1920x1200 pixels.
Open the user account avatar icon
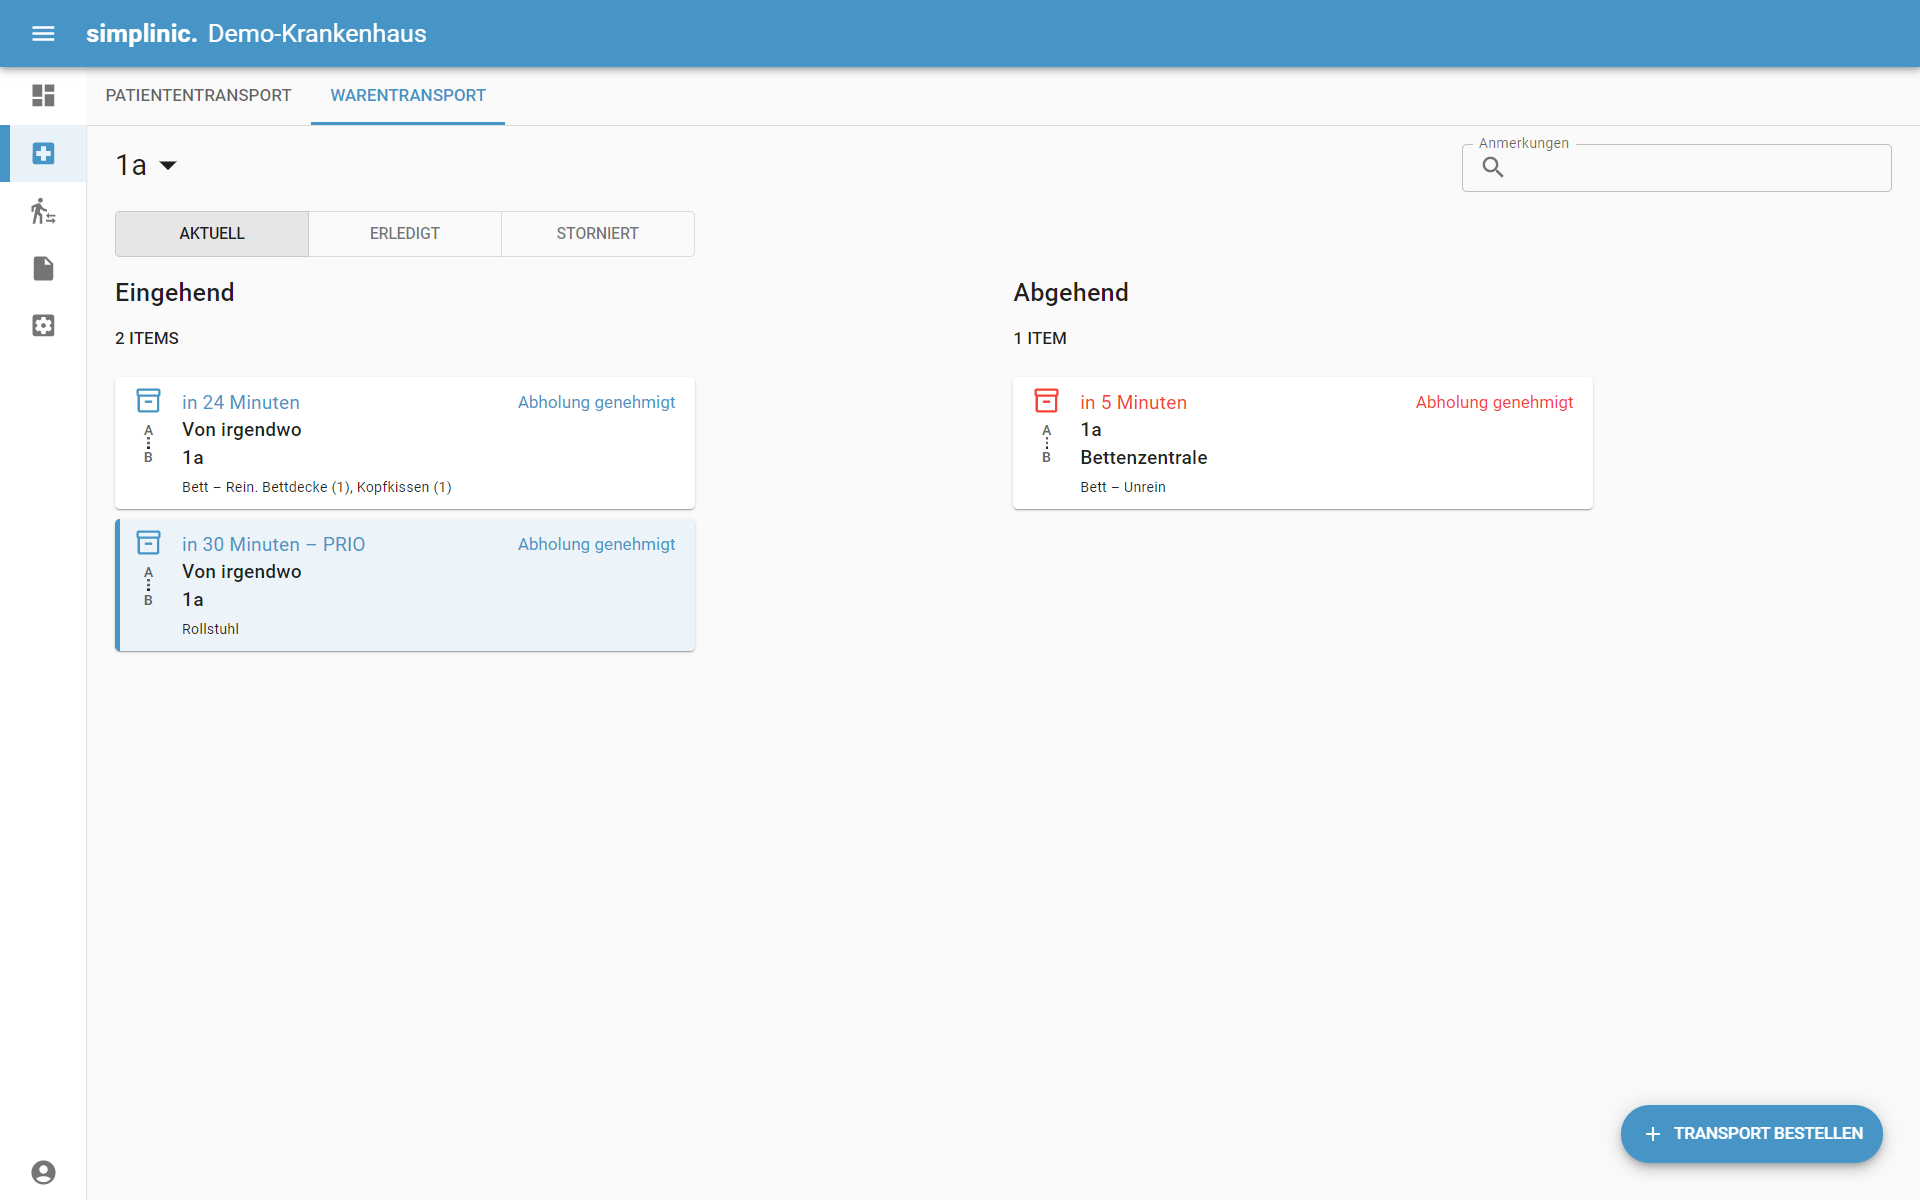(43, 1172)
